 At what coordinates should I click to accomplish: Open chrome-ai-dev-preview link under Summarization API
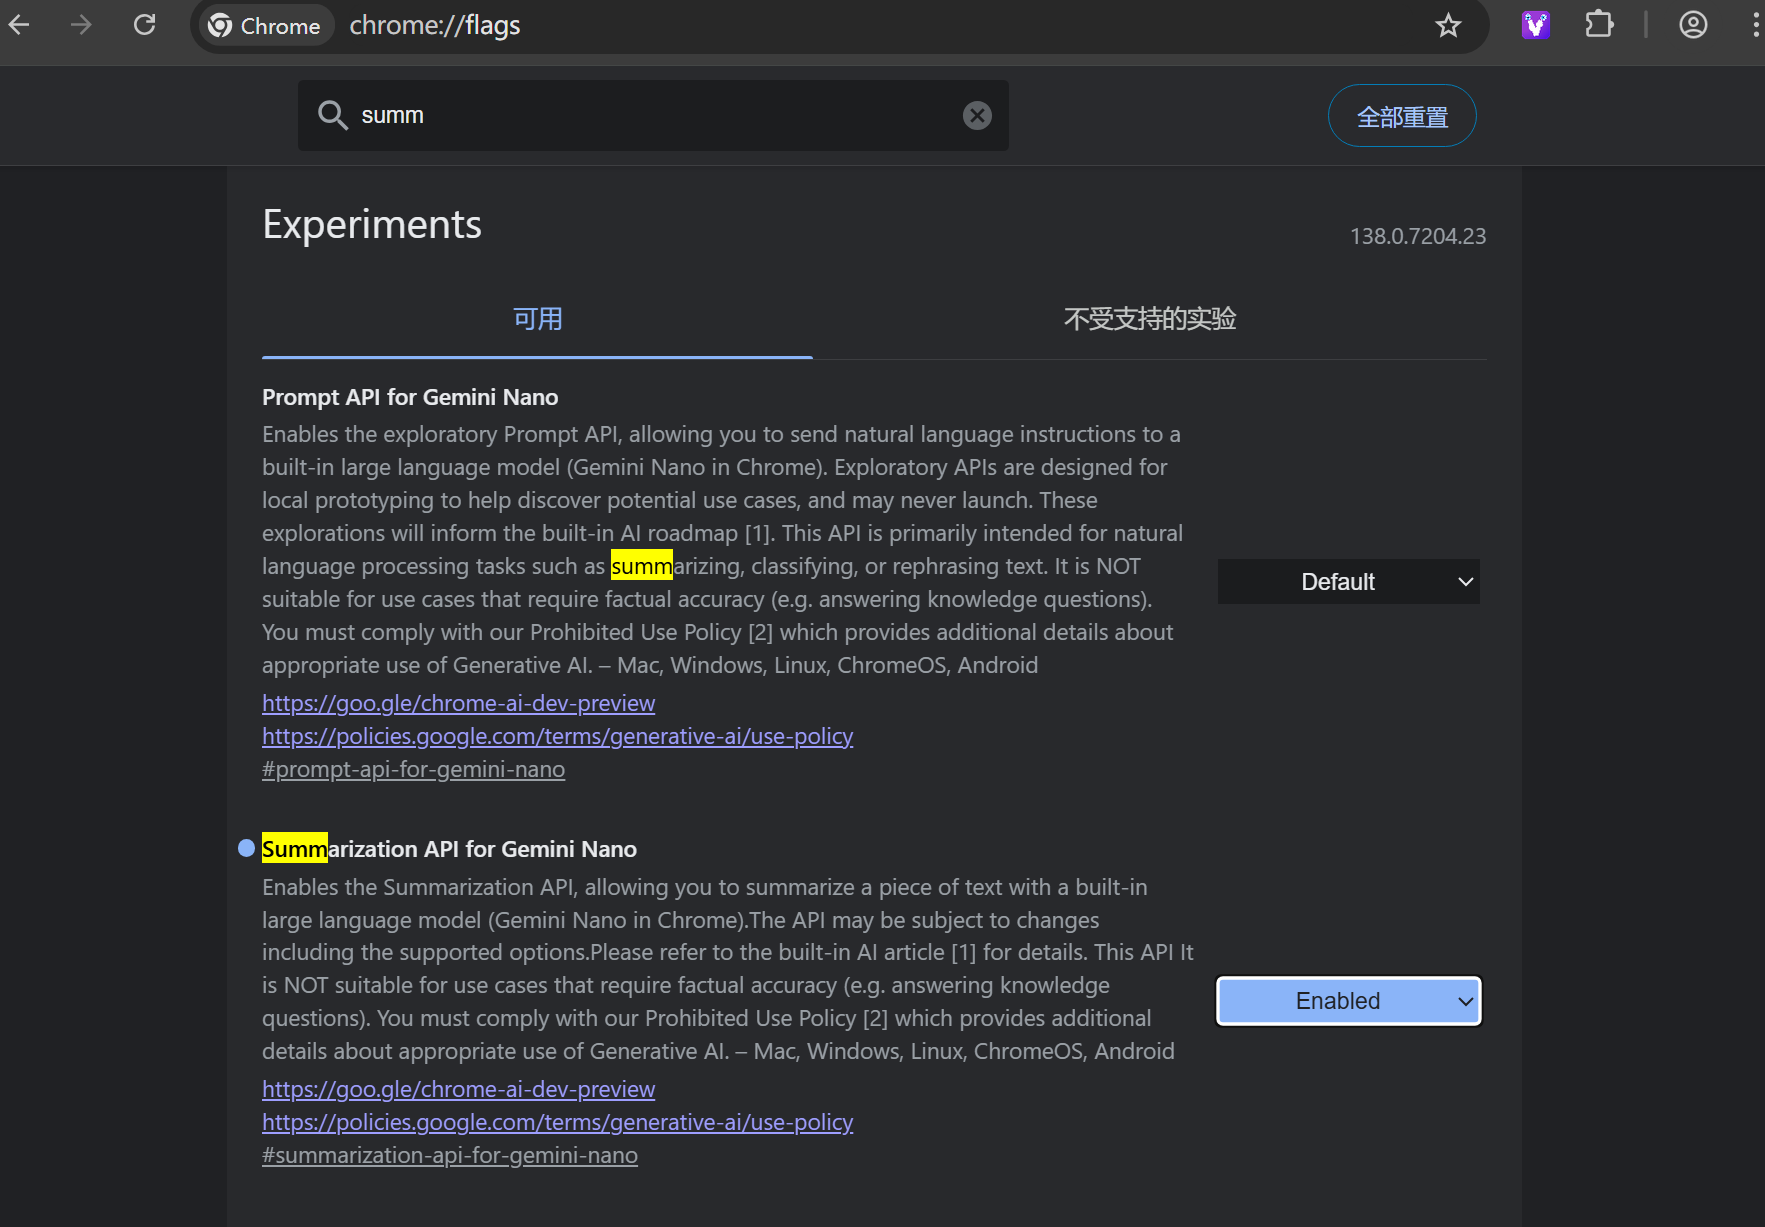tap(458, 1089)
